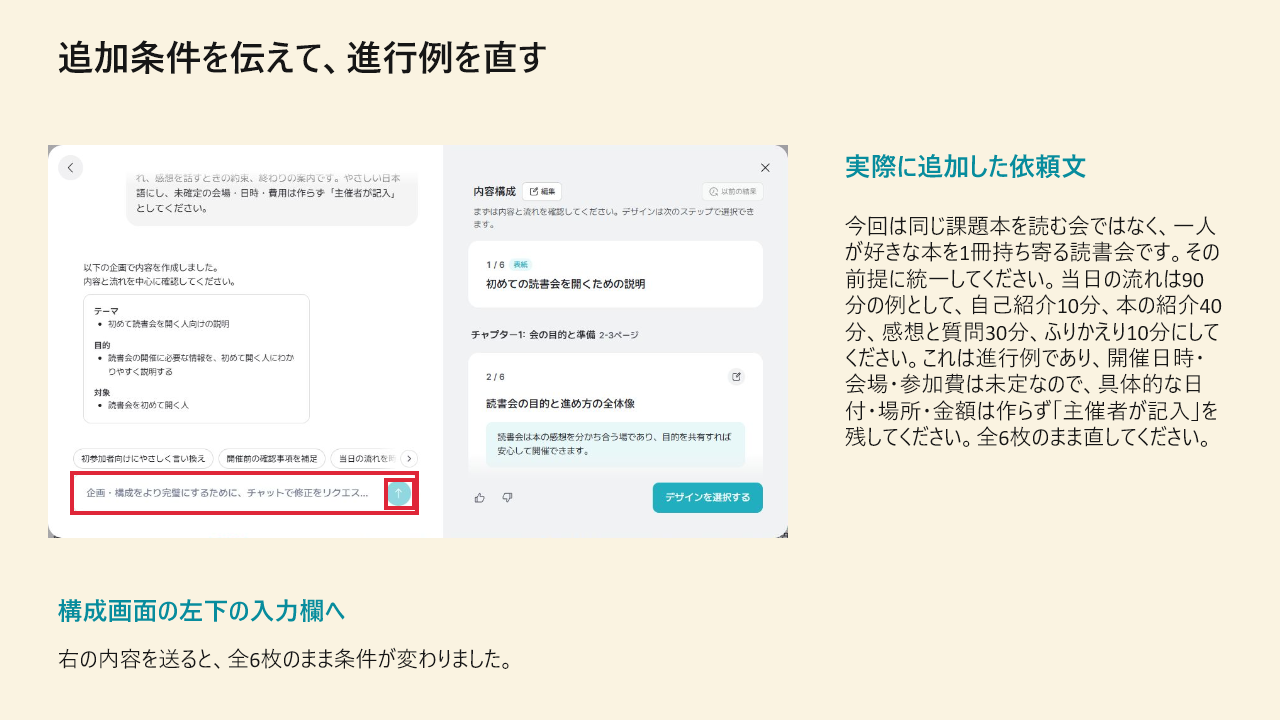
Task: Send the chat message with the up-arrow button
Action: coord(398,493)
